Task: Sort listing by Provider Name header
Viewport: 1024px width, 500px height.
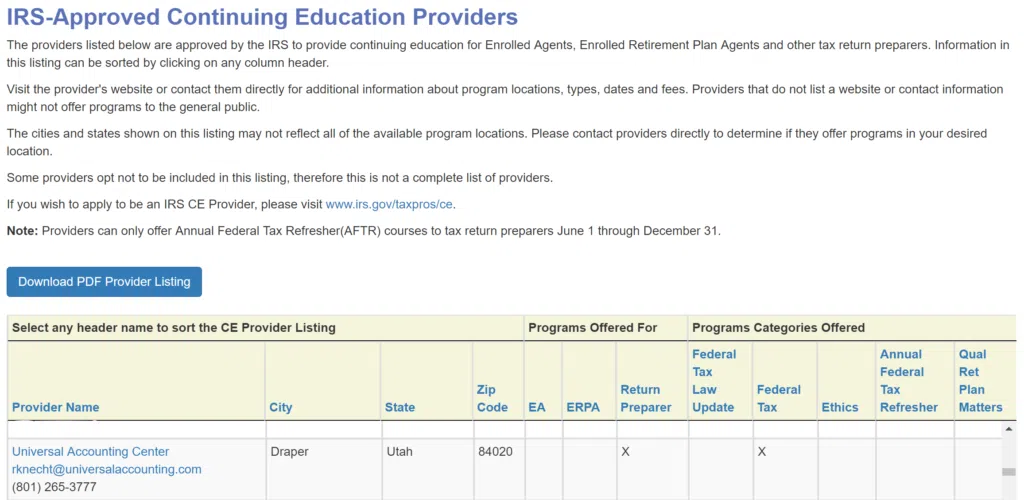Action: point(55,407)
